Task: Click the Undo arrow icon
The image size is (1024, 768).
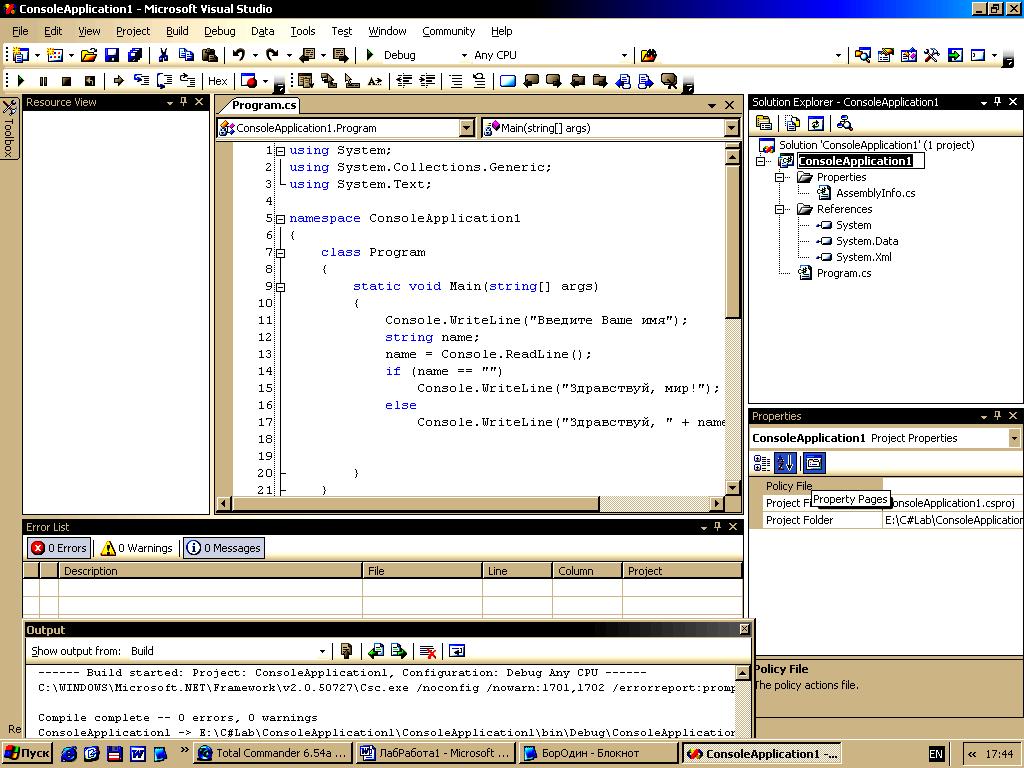Action: point(239,55)
